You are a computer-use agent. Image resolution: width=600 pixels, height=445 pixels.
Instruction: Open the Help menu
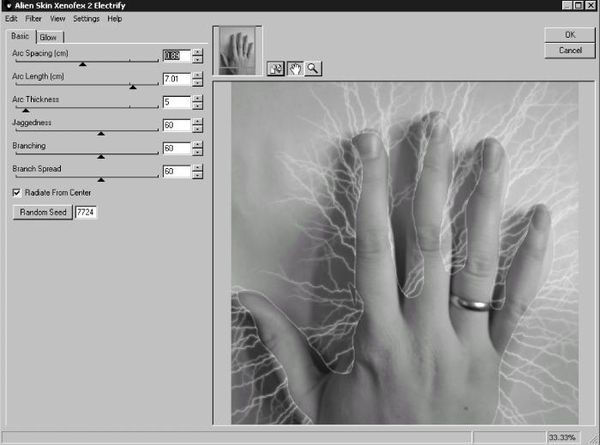[x=115, y=19]
